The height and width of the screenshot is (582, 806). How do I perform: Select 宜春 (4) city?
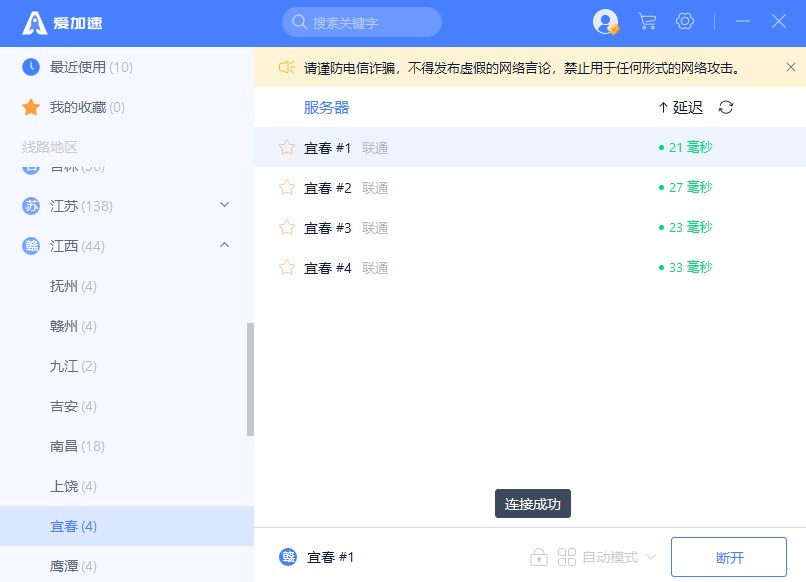[x=127, y=526]
